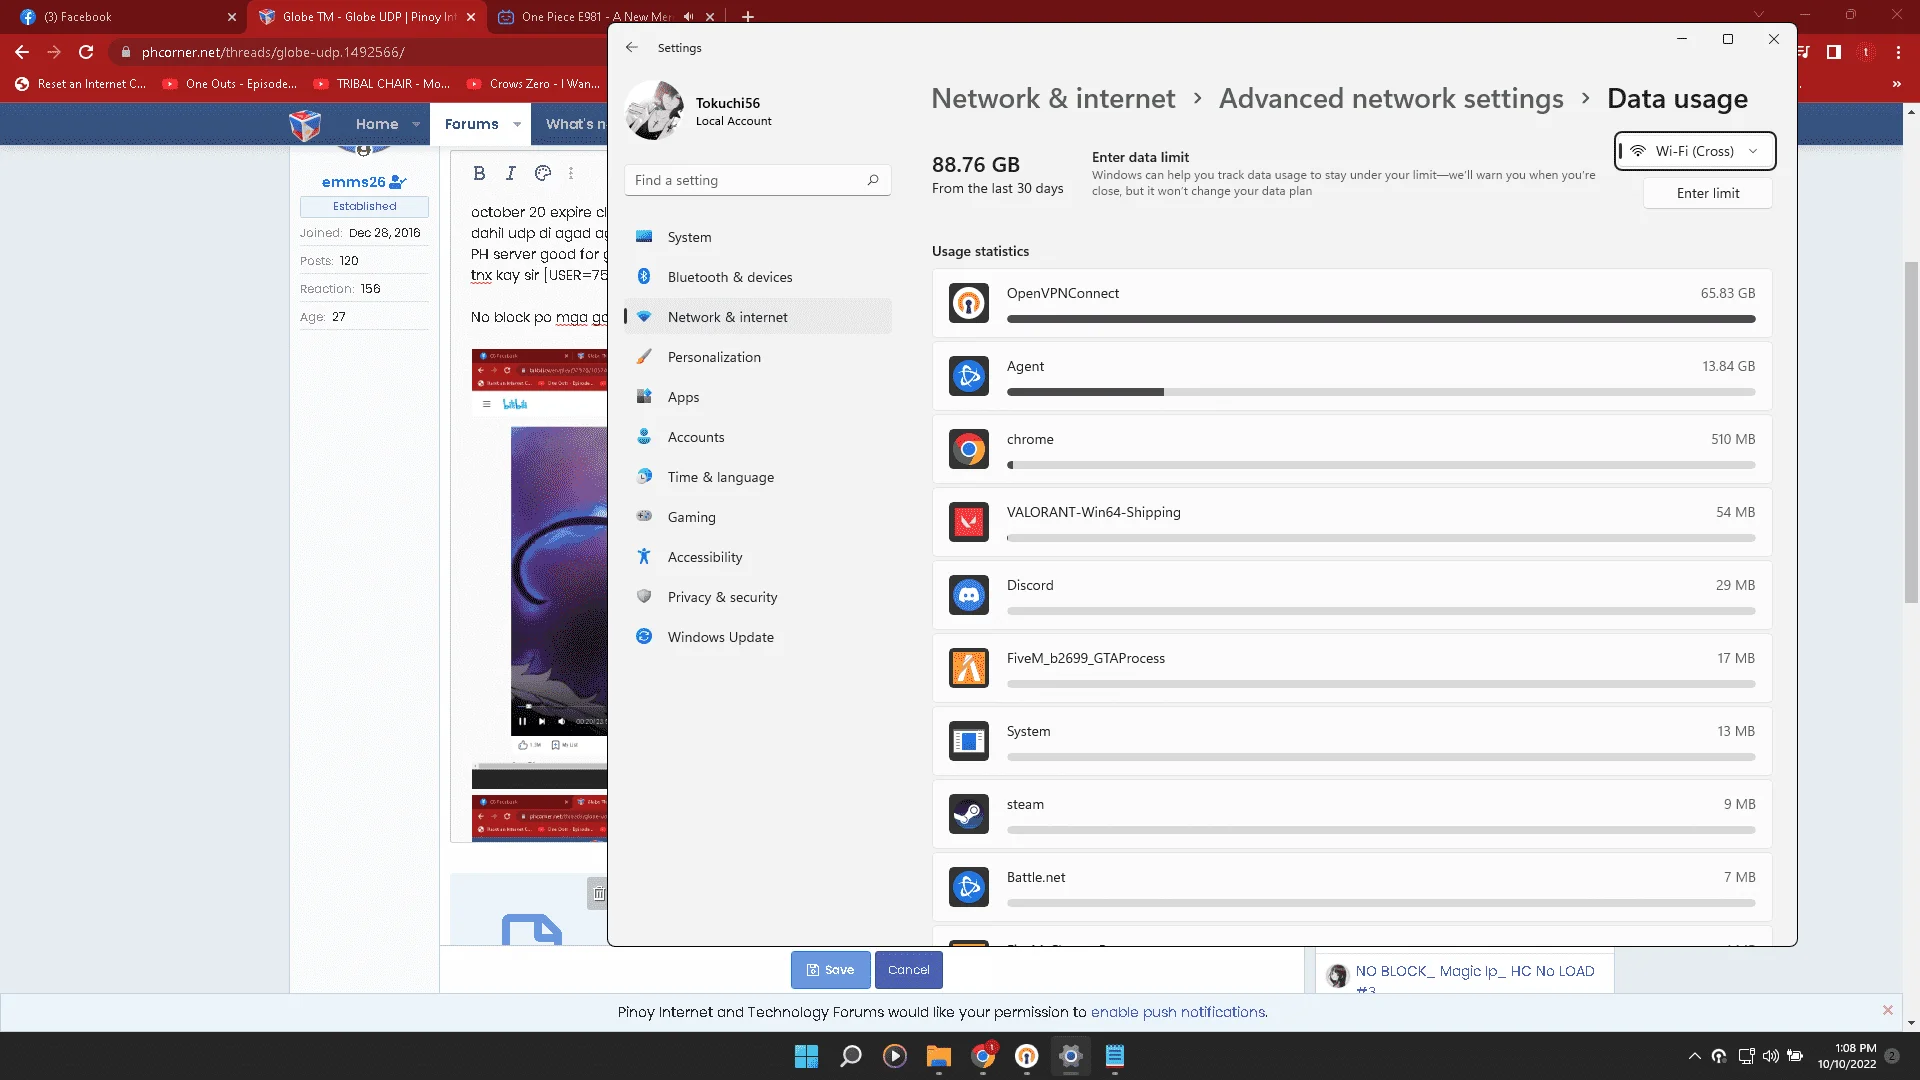
Task: Click the chrome icon in usage statistics
Action: pyautogui.click(x=968, y=449)
